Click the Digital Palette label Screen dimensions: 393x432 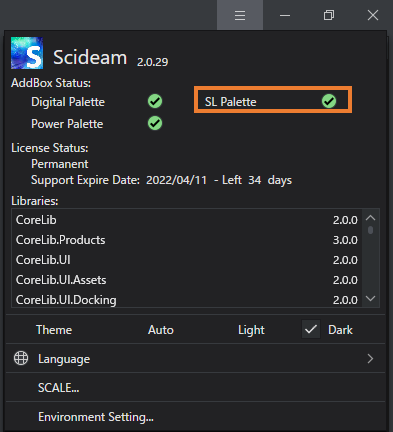pyautogui.click(x=68, y=102)
